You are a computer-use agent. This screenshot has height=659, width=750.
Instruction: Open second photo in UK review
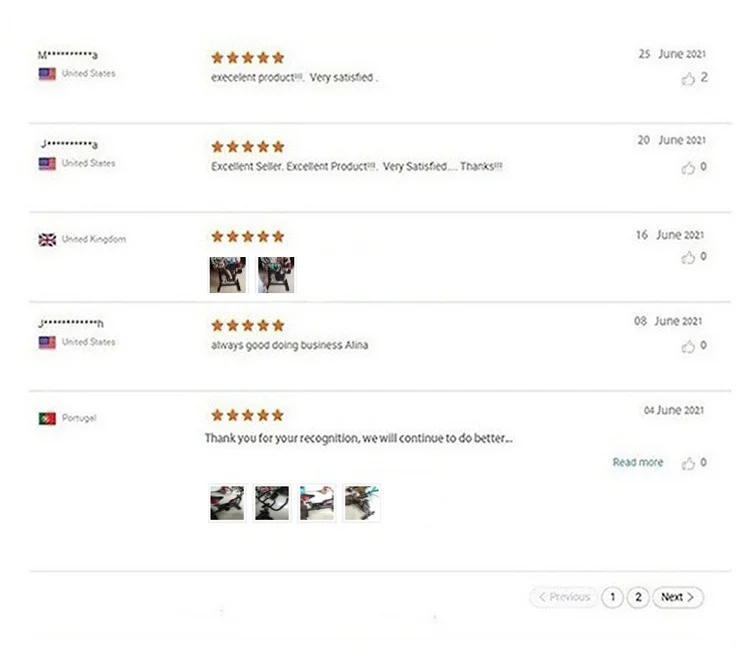276,275
